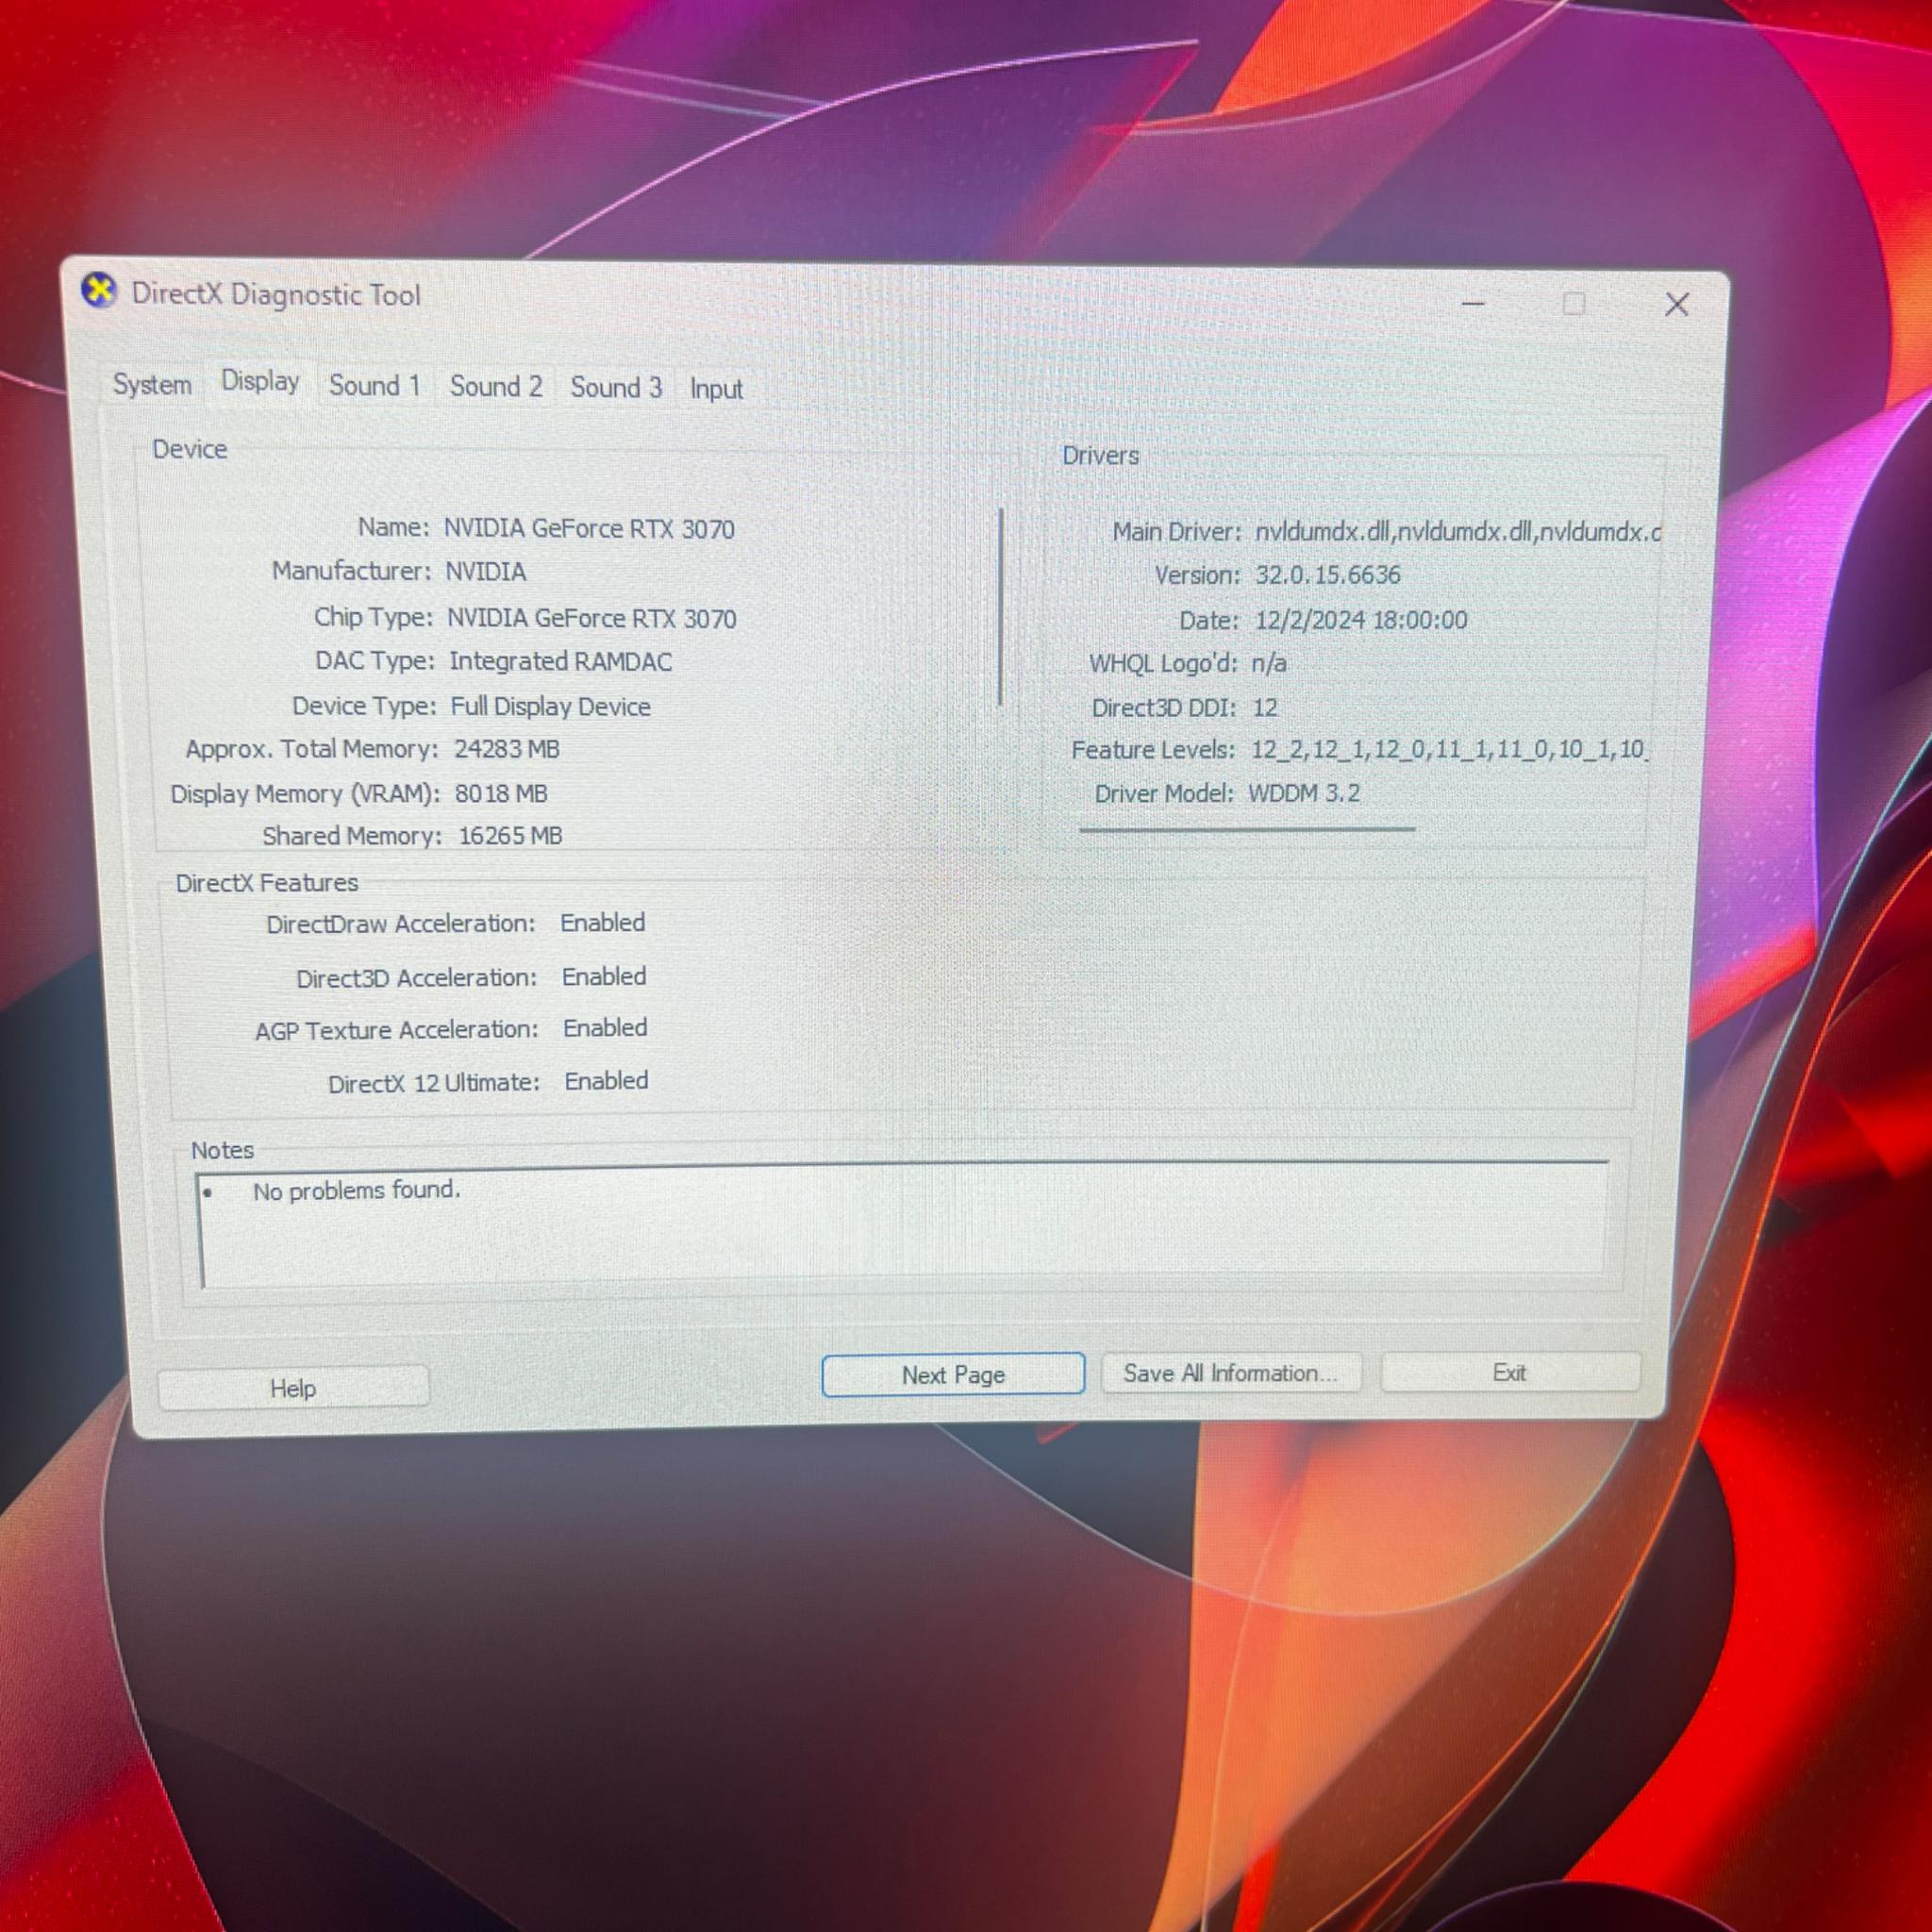This screenshot has width=1932, height=1932.
Task: Click the No problems found note entry
Action: 356,1191
